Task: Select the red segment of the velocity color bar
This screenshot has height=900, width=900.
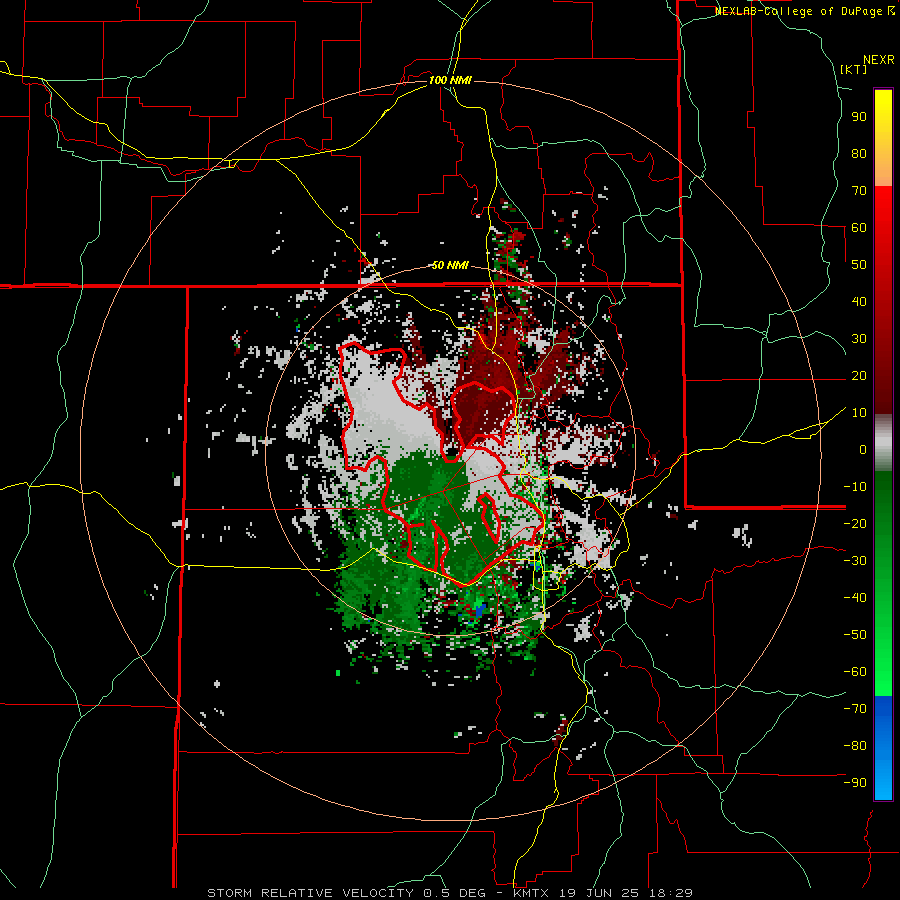Action: click(883, 300)
